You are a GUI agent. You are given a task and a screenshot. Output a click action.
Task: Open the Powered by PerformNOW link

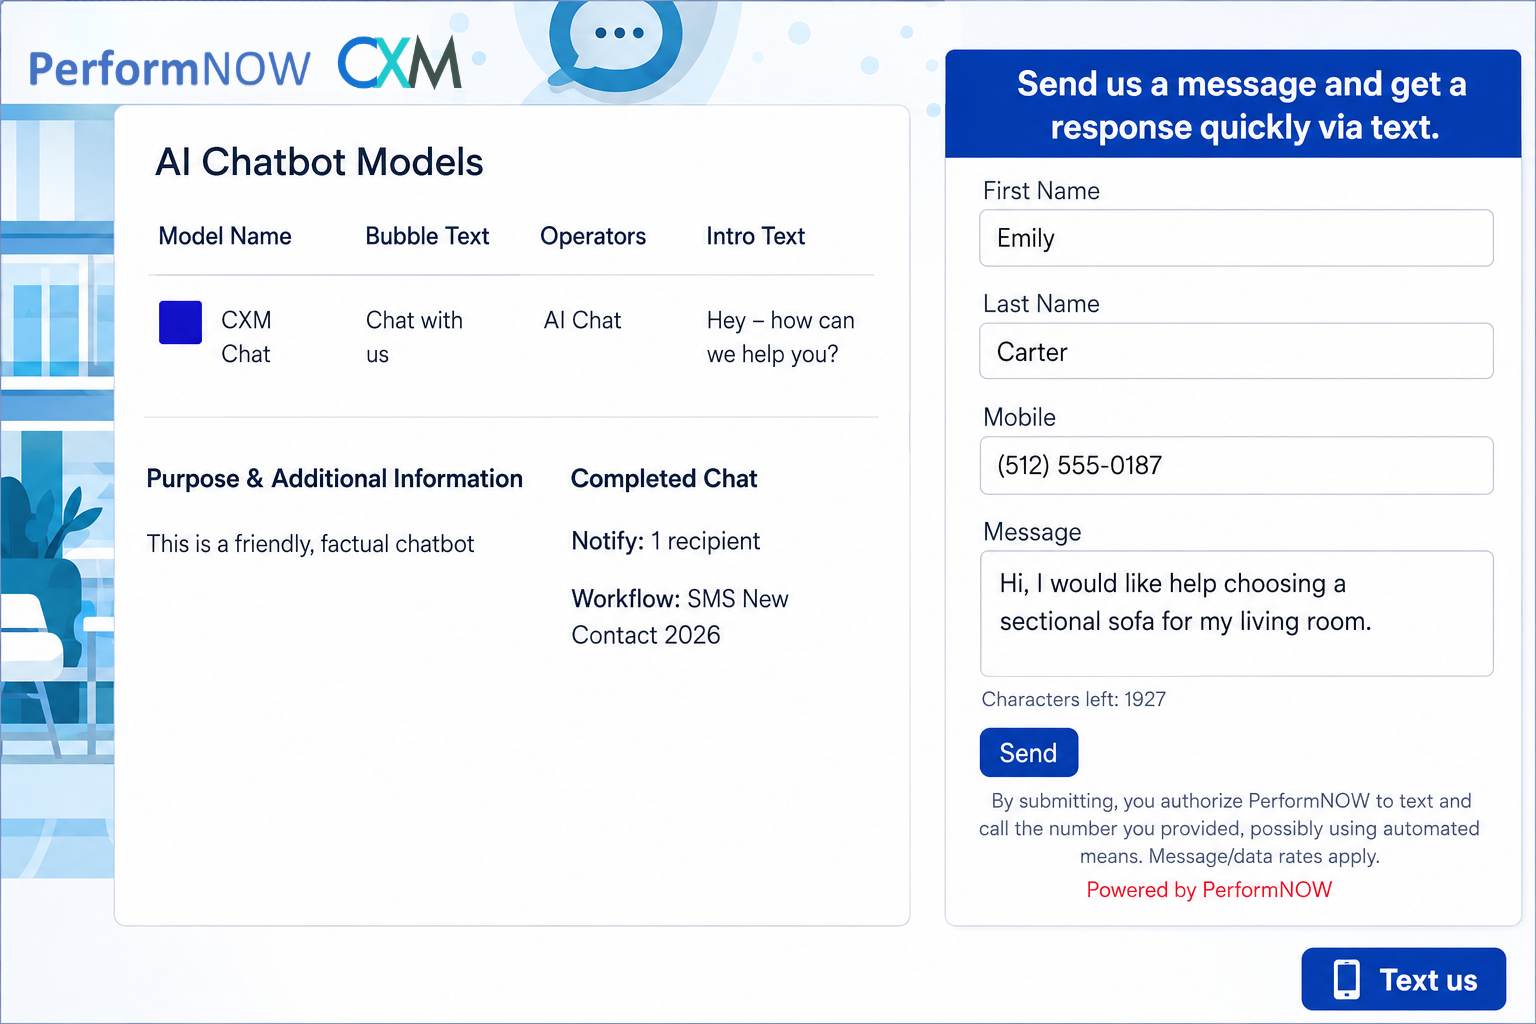coord(1209,889)
